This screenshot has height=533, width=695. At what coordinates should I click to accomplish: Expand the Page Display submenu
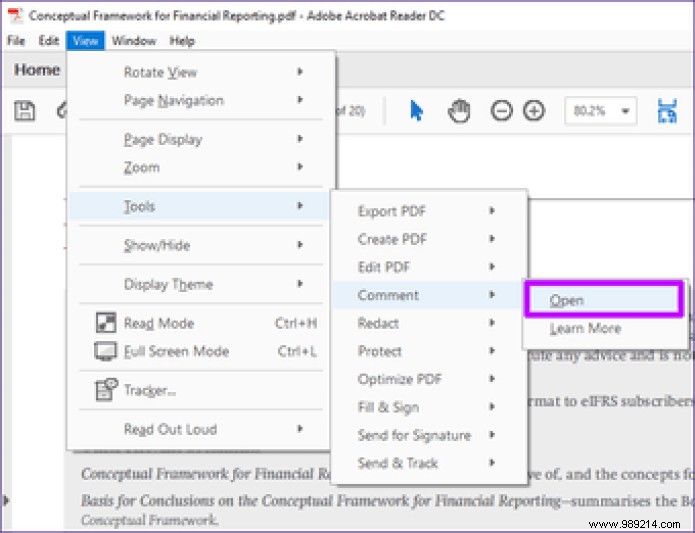[198, 140]
